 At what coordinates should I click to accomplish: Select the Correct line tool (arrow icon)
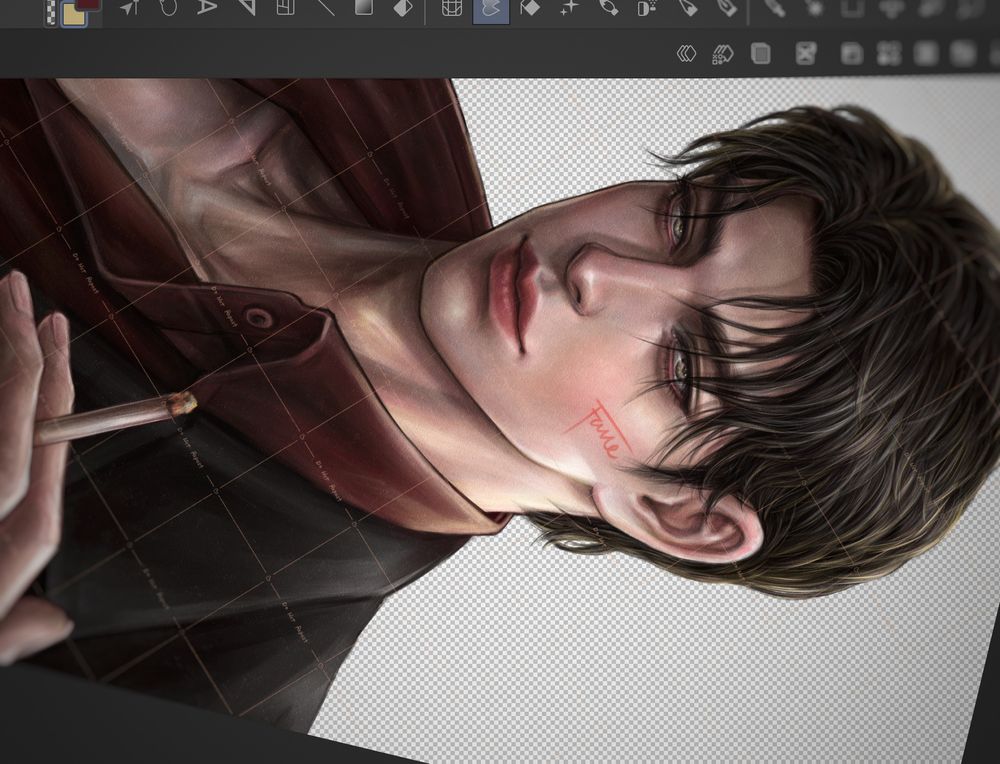click(x=130, y=7)
